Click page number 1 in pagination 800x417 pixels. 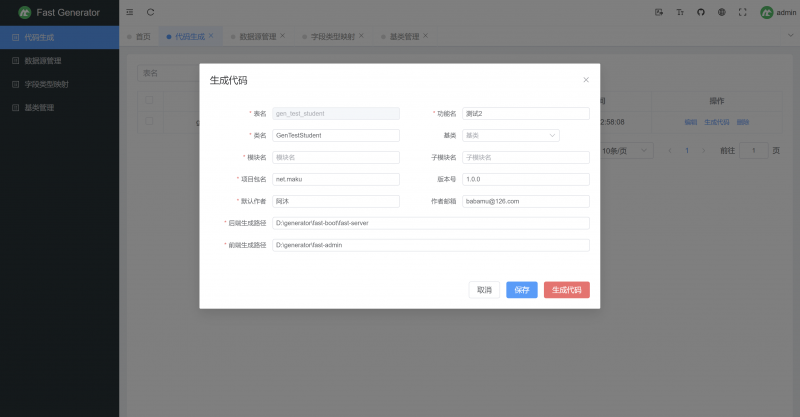click(687, 151)
